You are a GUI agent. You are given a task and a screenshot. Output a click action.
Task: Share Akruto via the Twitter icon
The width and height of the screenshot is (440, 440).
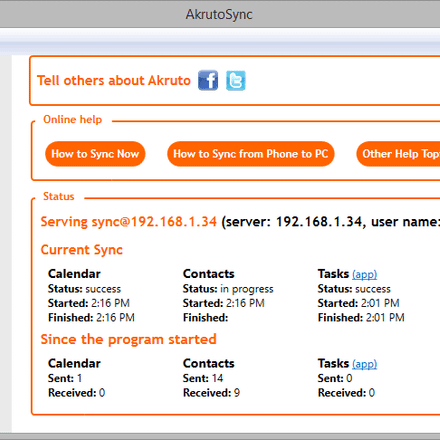point(236,80)
